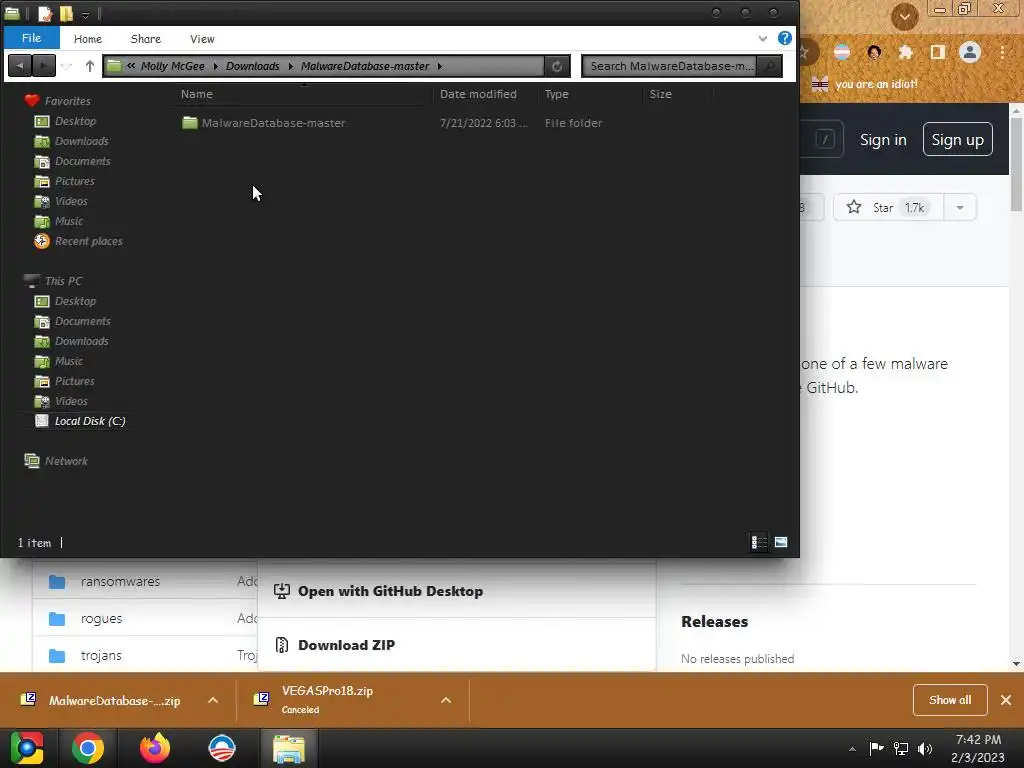
Task: Click Search MalwareDatabase-master field
Action: pyautogui.click(x=670, y=66)
